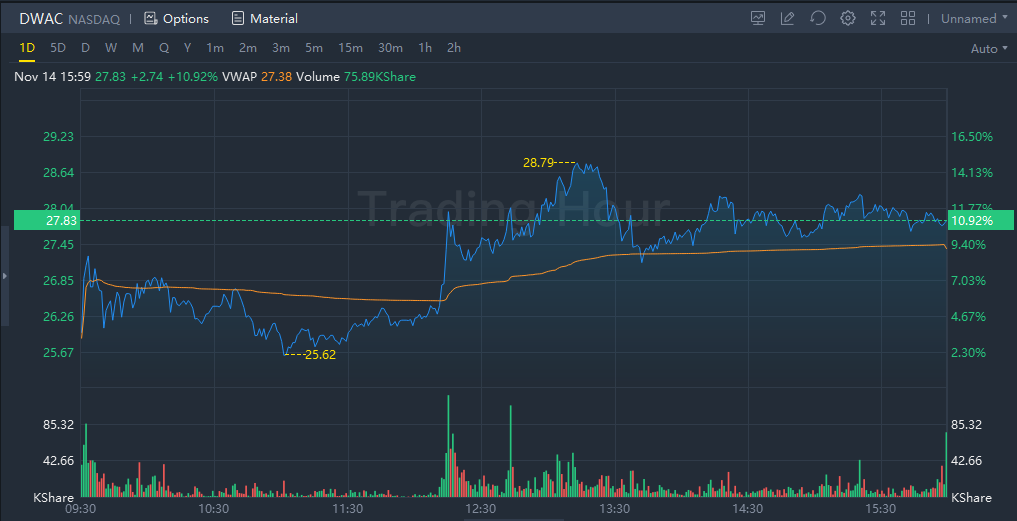Expand the collapsed left side panel arrow

point(5,276)
